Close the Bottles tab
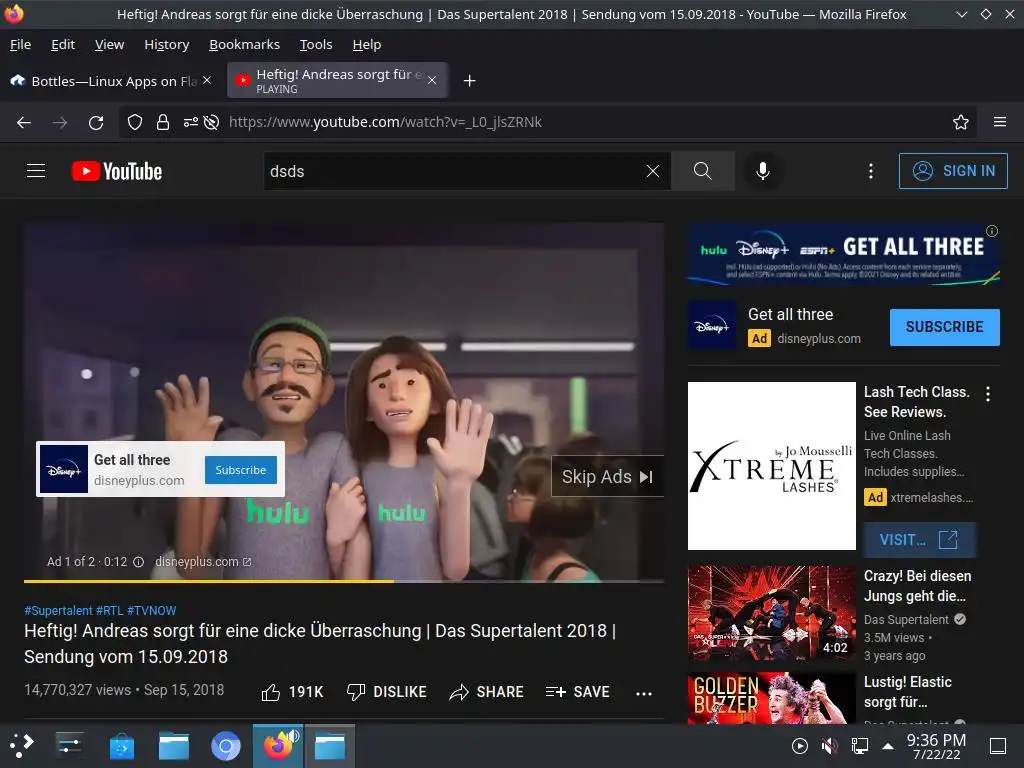 207,80
